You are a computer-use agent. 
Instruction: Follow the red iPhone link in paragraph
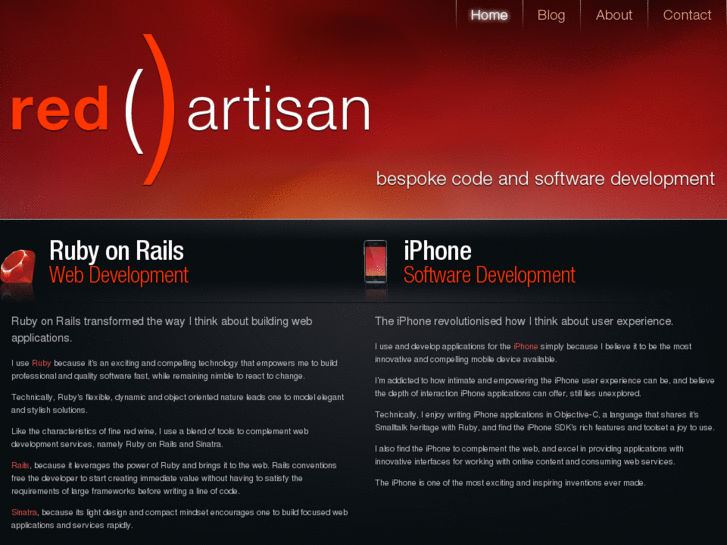click(x=526, y=346)
